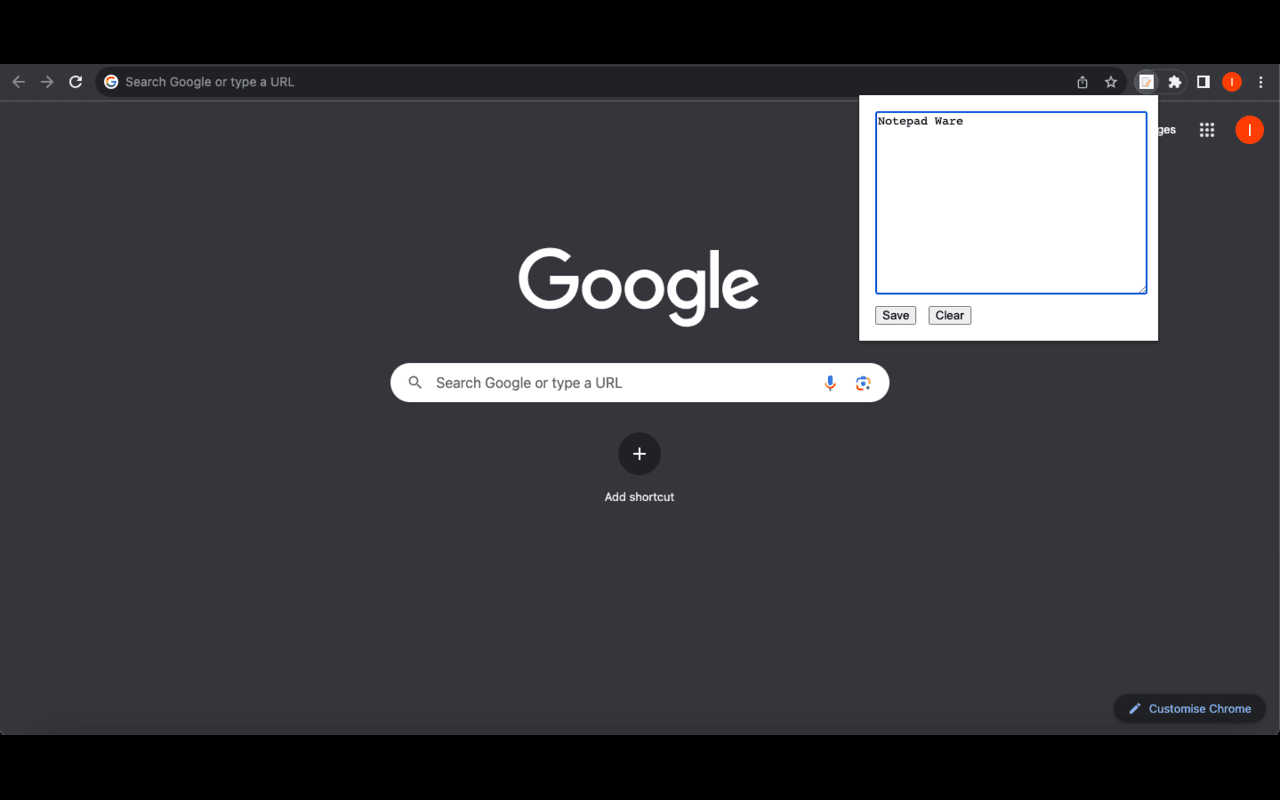Open the Google apps grid

click(1207, 130)
